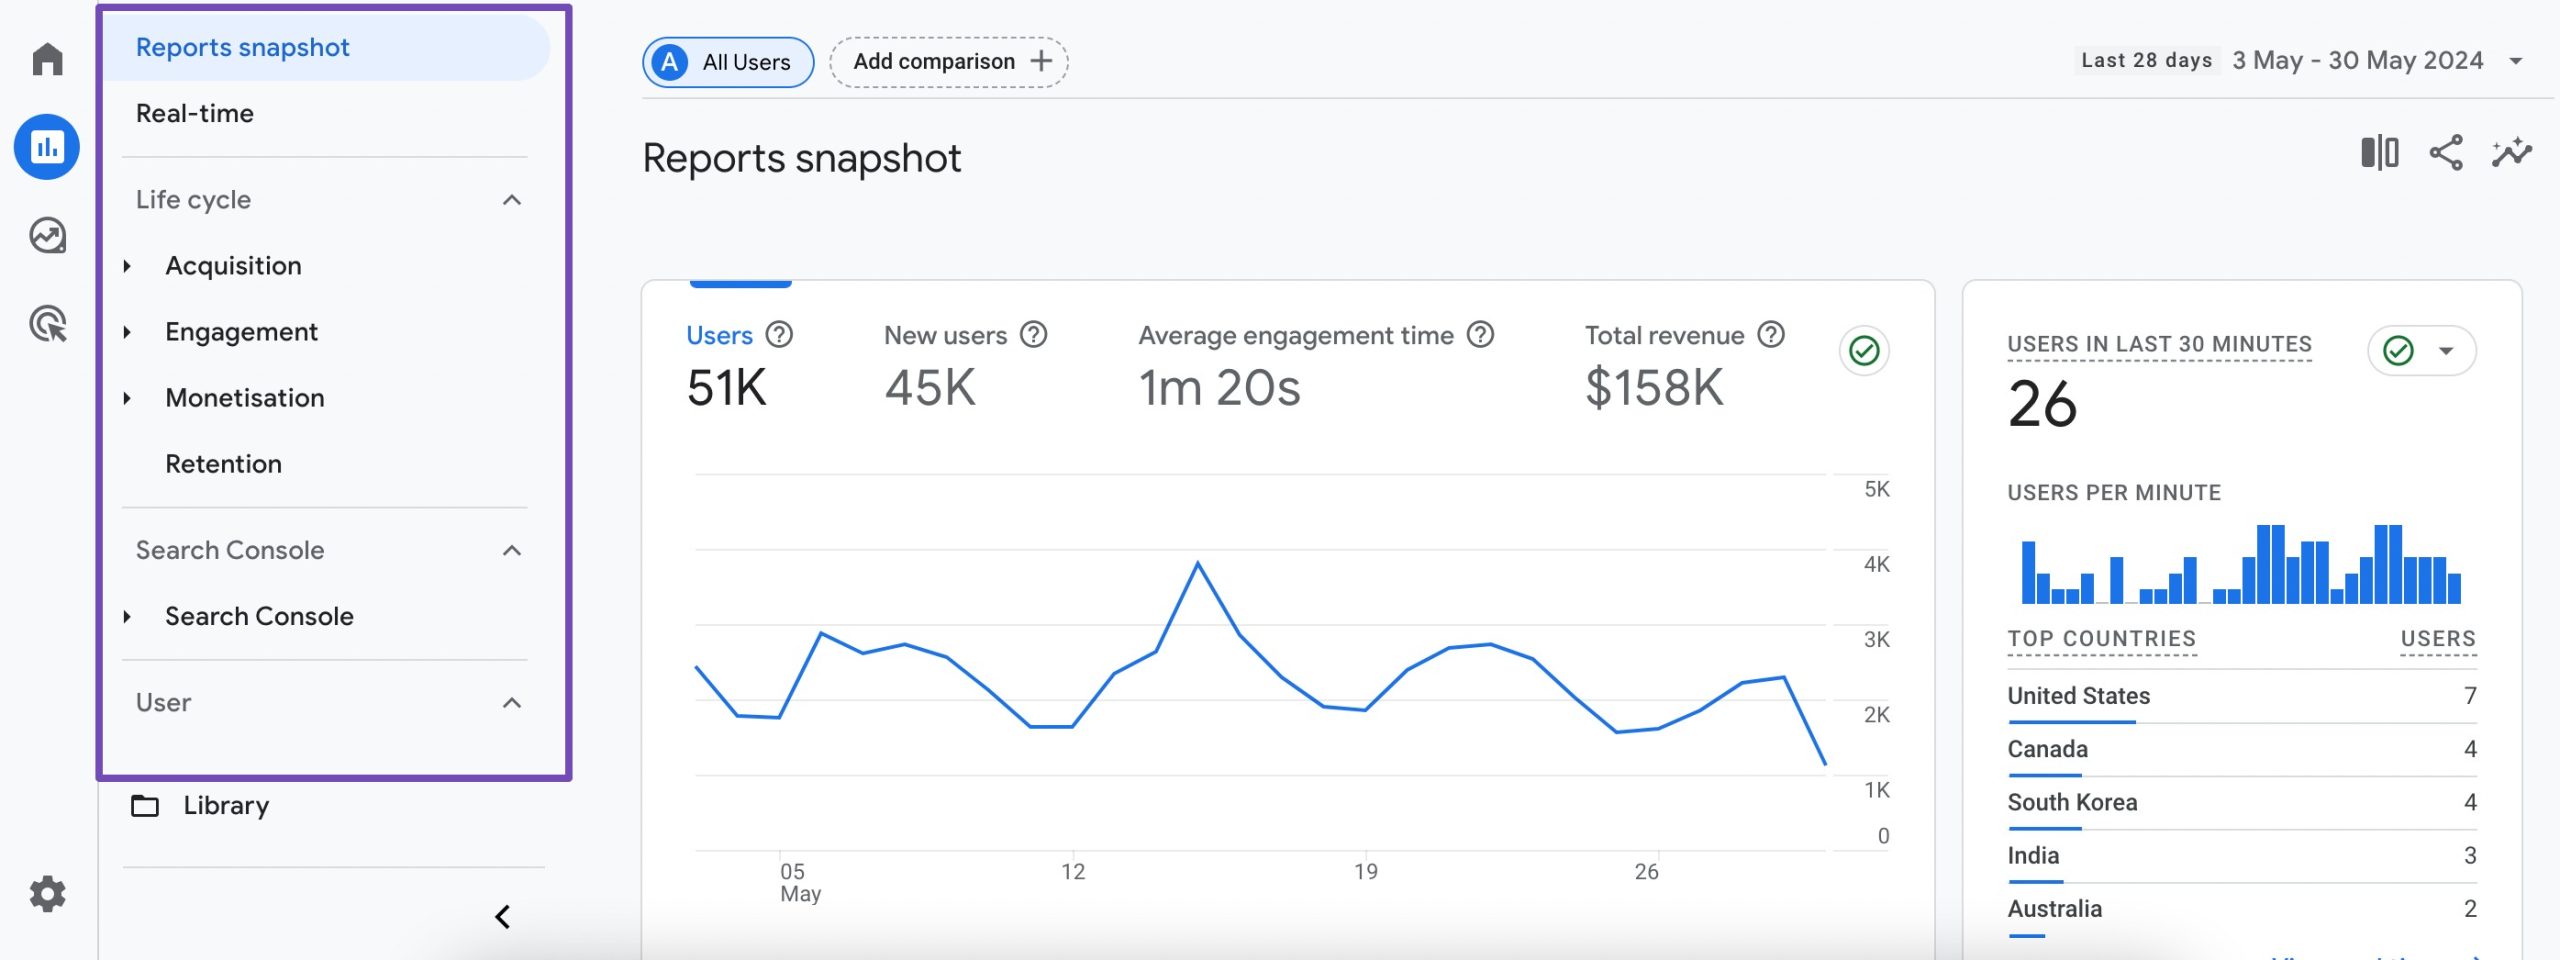Image resolution: width=2560 pixels, height=960 pixels.
Task: Click the Library folder icon
Action: point(145,805)
